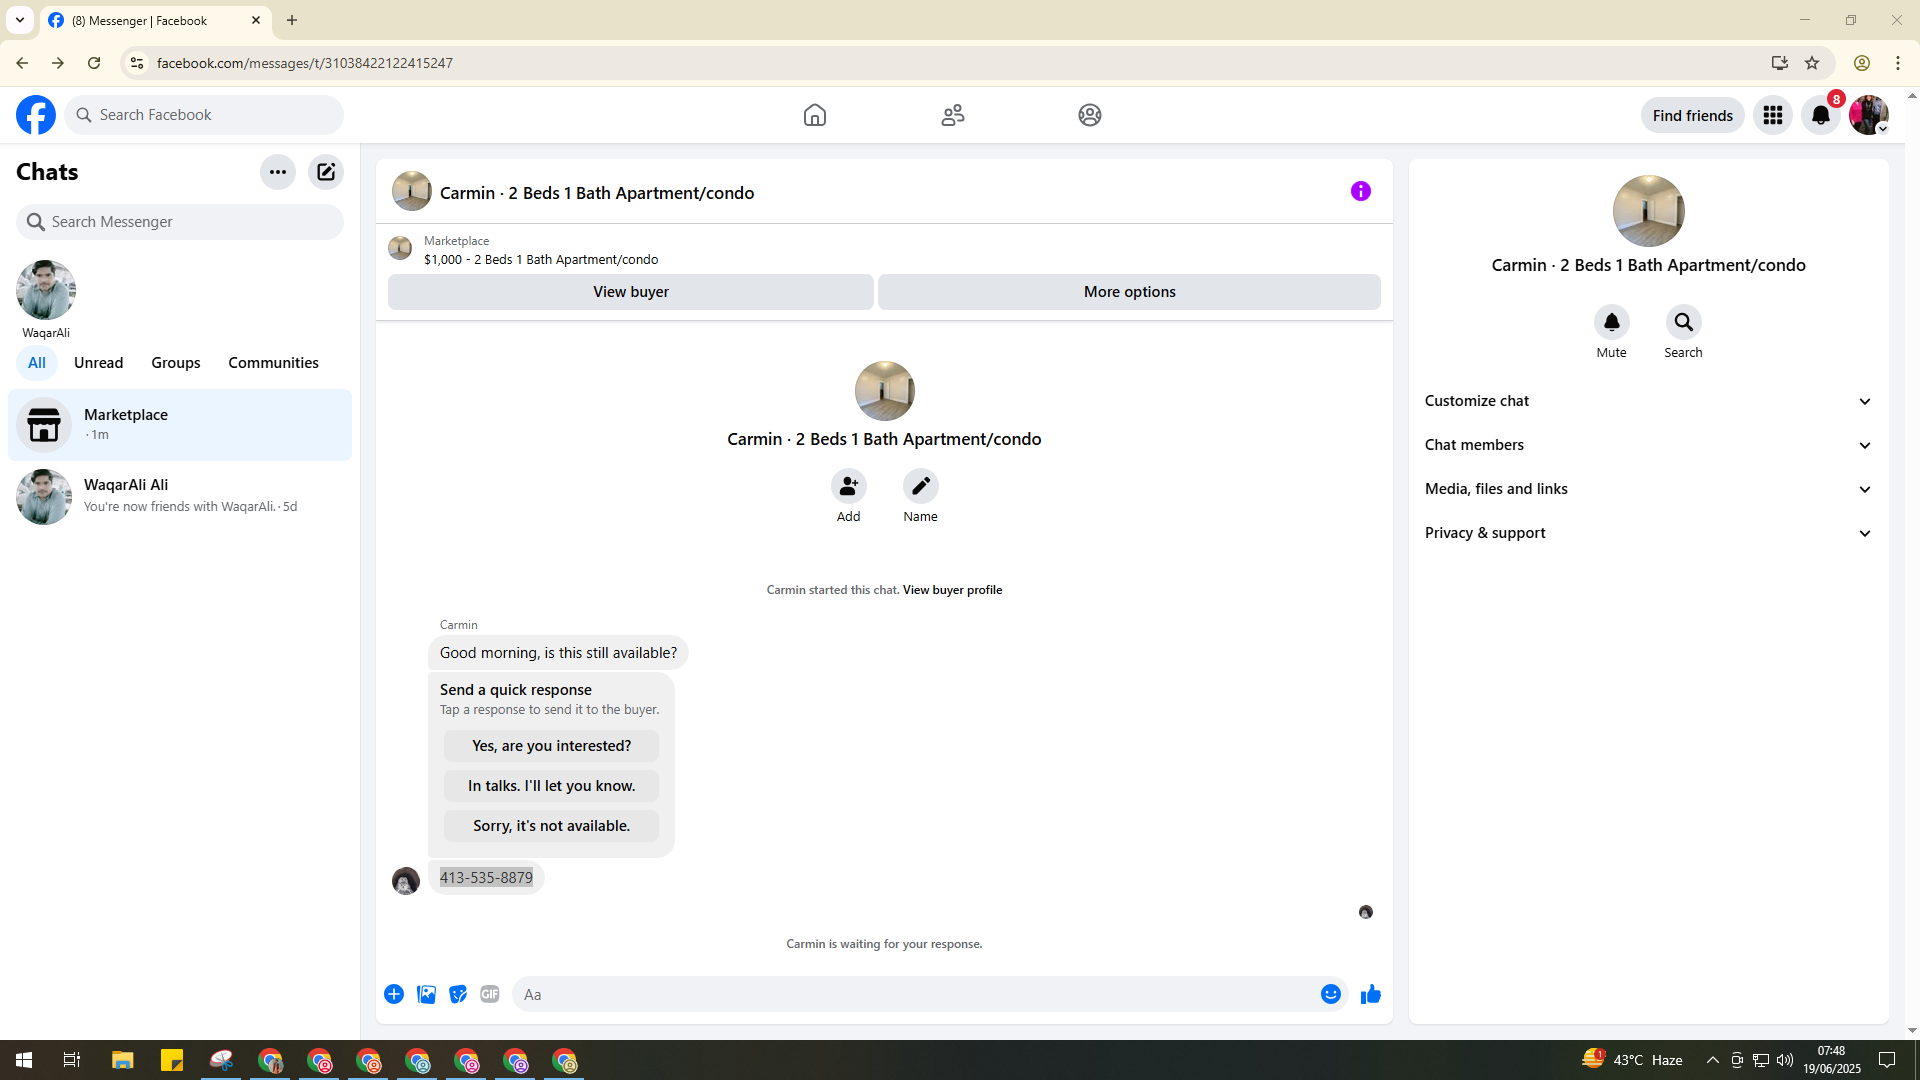The width and height of the screenshot is (1920, 1080).
Task: Open Task View on taskbar
Action: coord(72,1060)
